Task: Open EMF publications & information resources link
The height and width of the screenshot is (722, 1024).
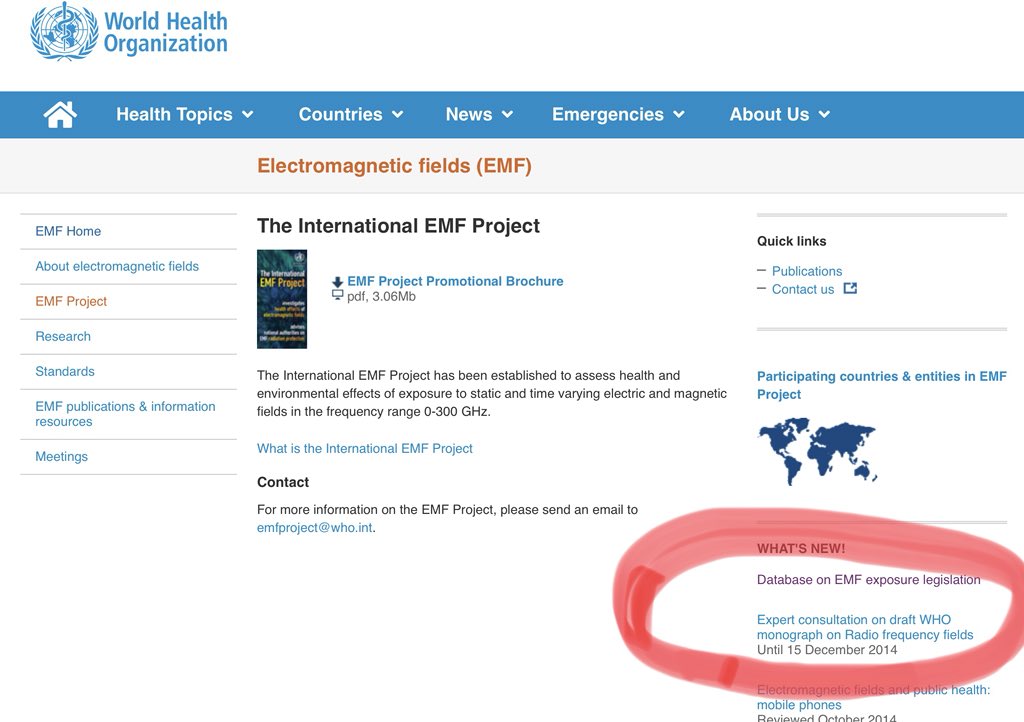Action: click(125, 414)
